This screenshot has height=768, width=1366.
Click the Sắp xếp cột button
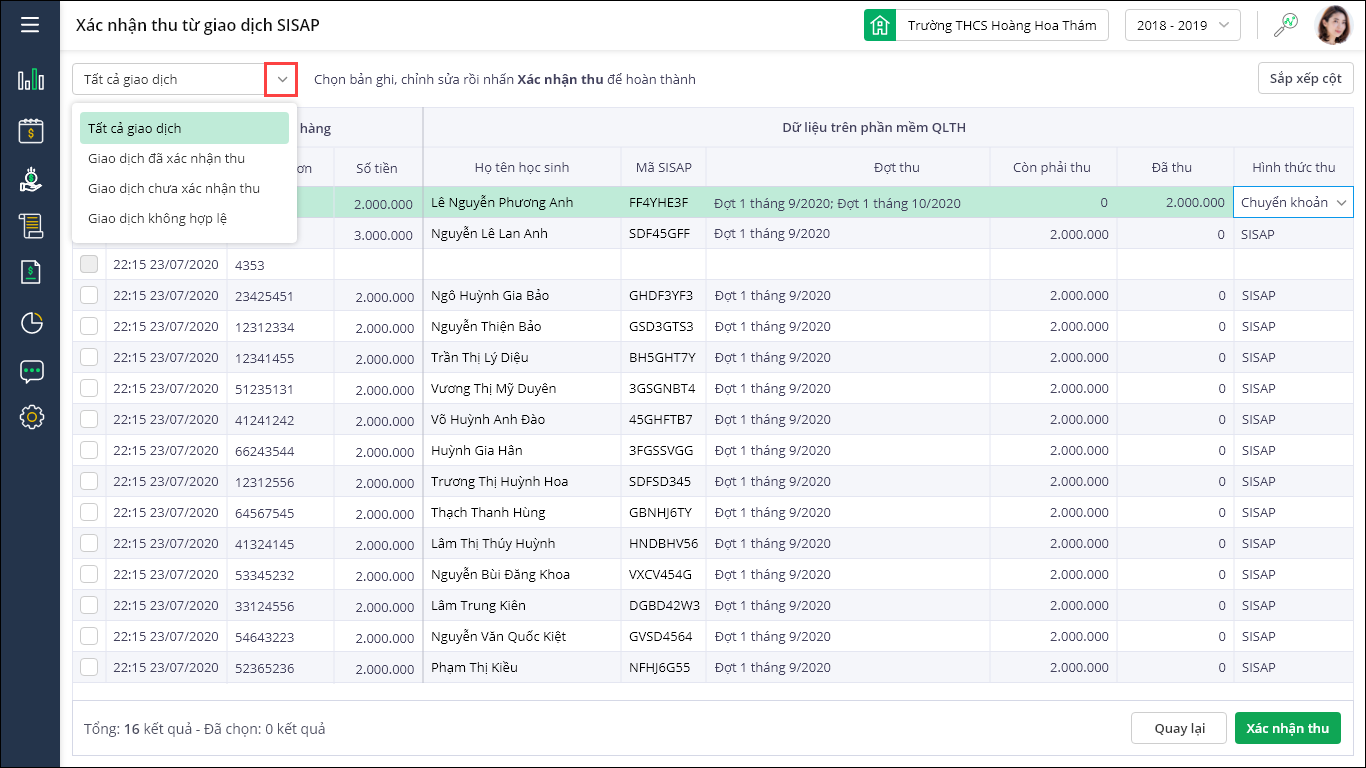pyautogui.click(x=1305, y=79)
